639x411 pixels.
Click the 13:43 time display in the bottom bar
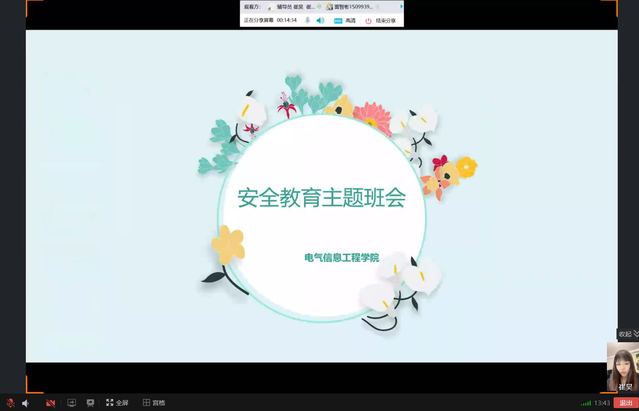(x=602, y=403)
